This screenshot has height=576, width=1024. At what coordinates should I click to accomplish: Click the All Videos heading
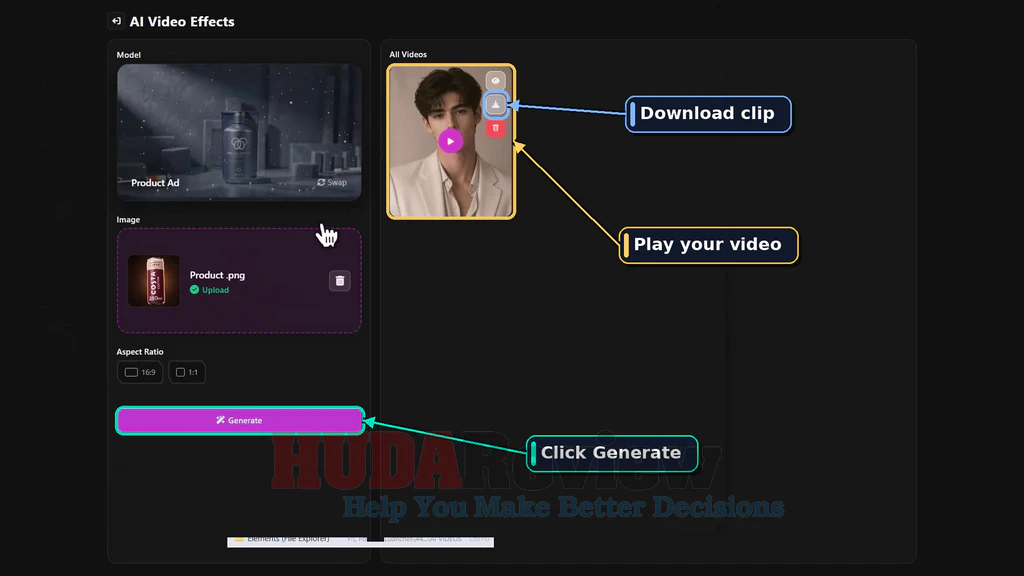click(x=408, y=54)
